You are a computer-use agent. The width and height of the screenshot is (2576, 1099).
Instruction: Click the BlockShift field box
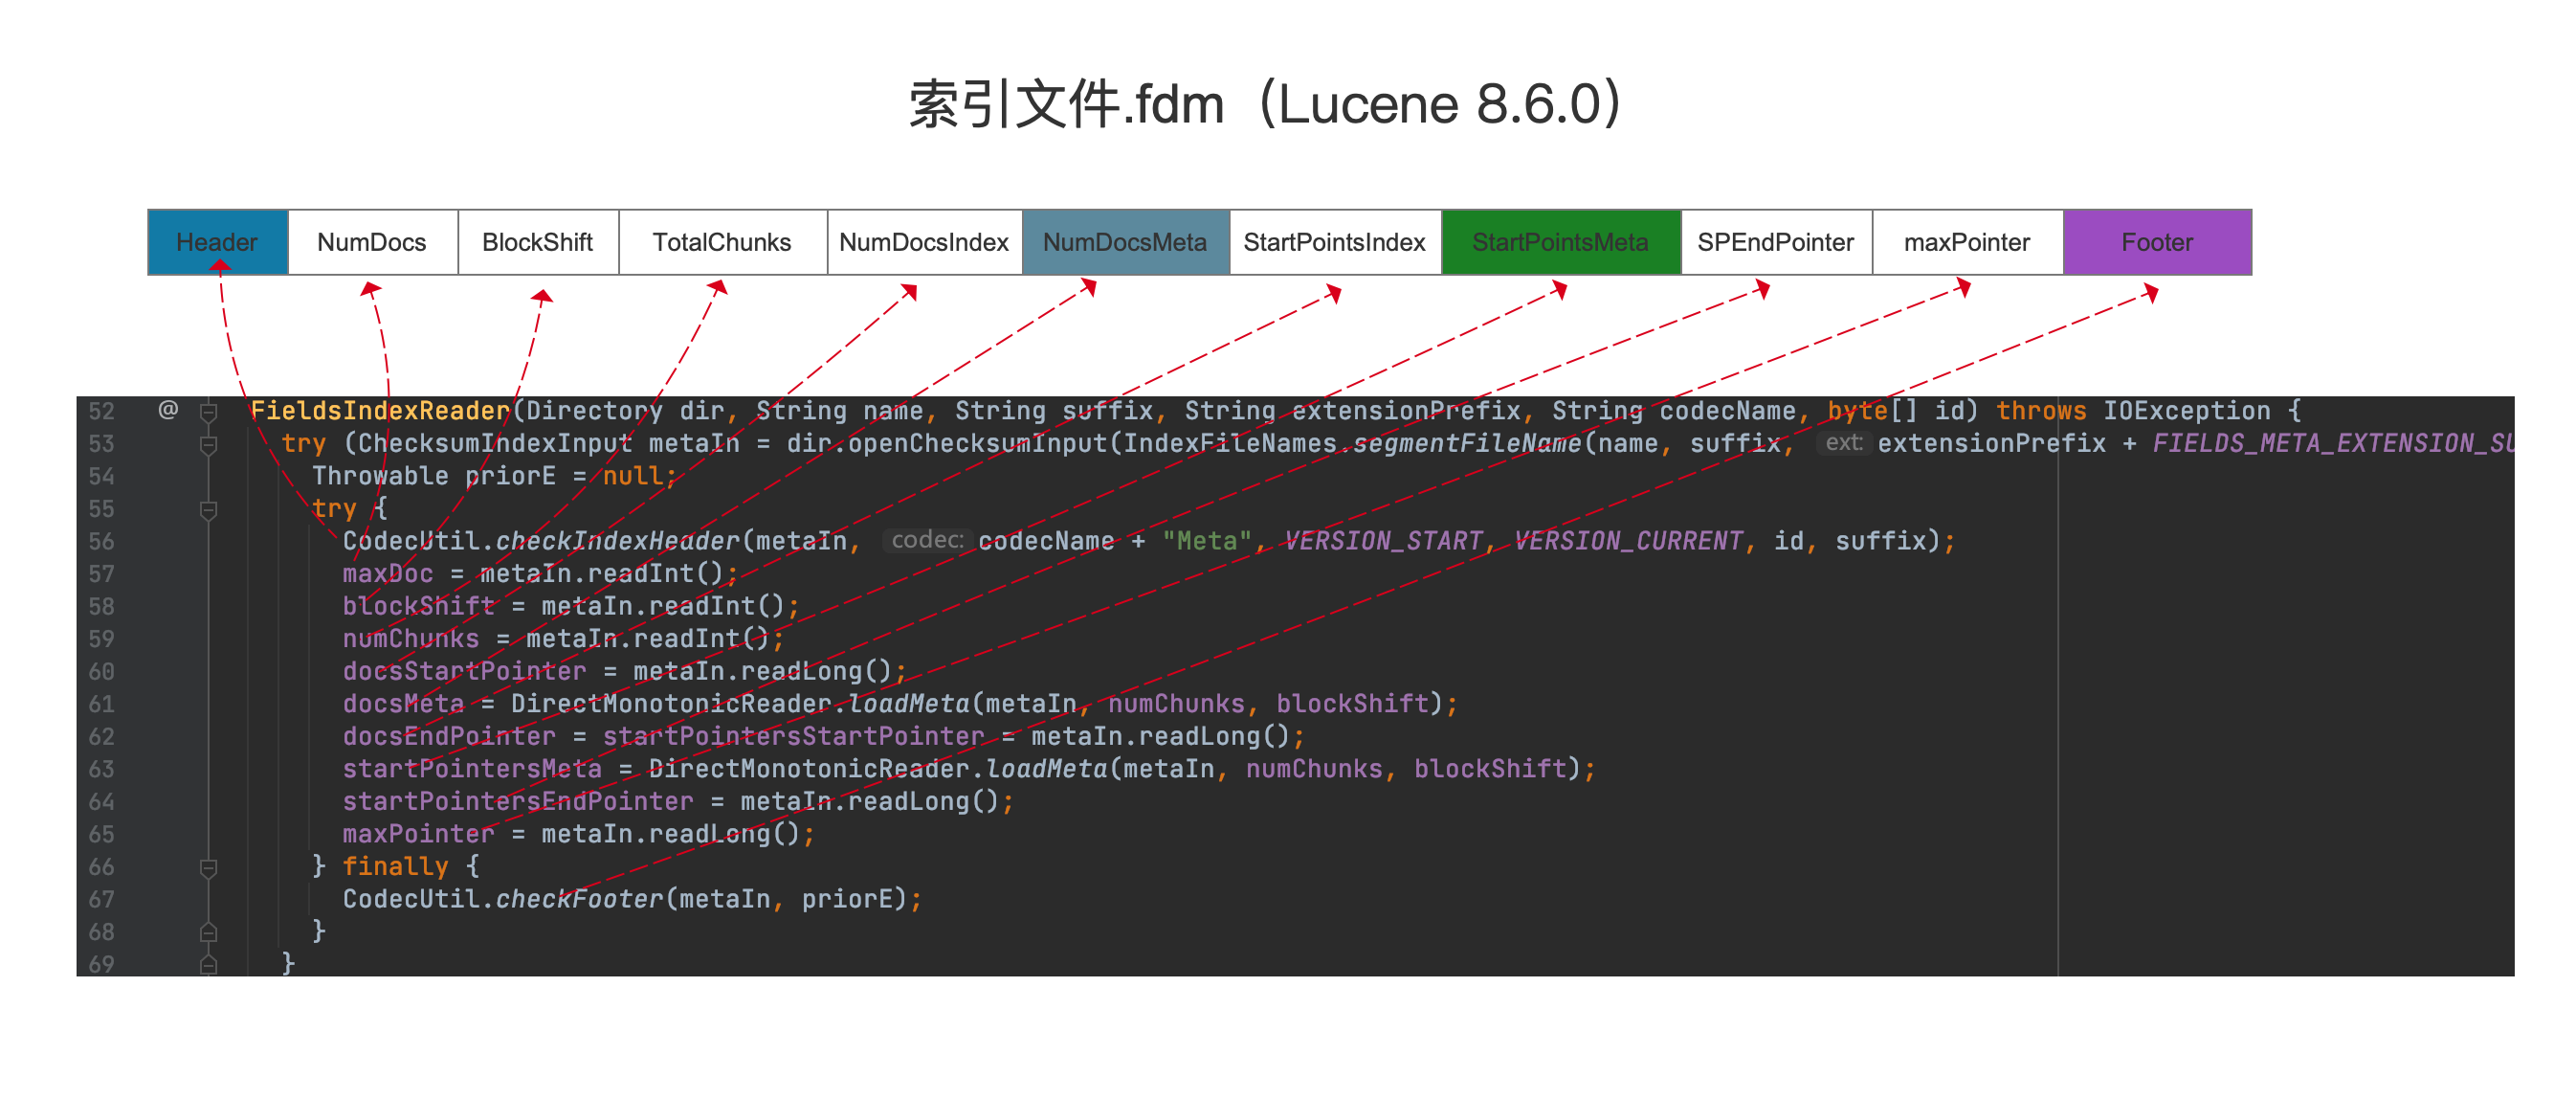pos(538,242)
